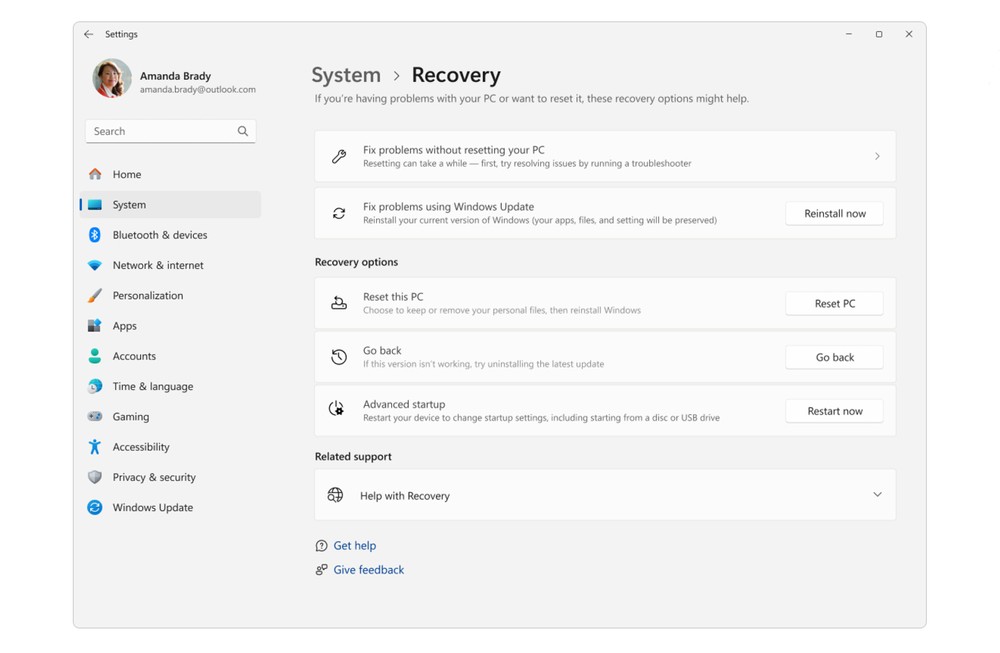1000x653 pixels.
Task: Click the Get help question mark icon
Action: click(x=321, y=546)
